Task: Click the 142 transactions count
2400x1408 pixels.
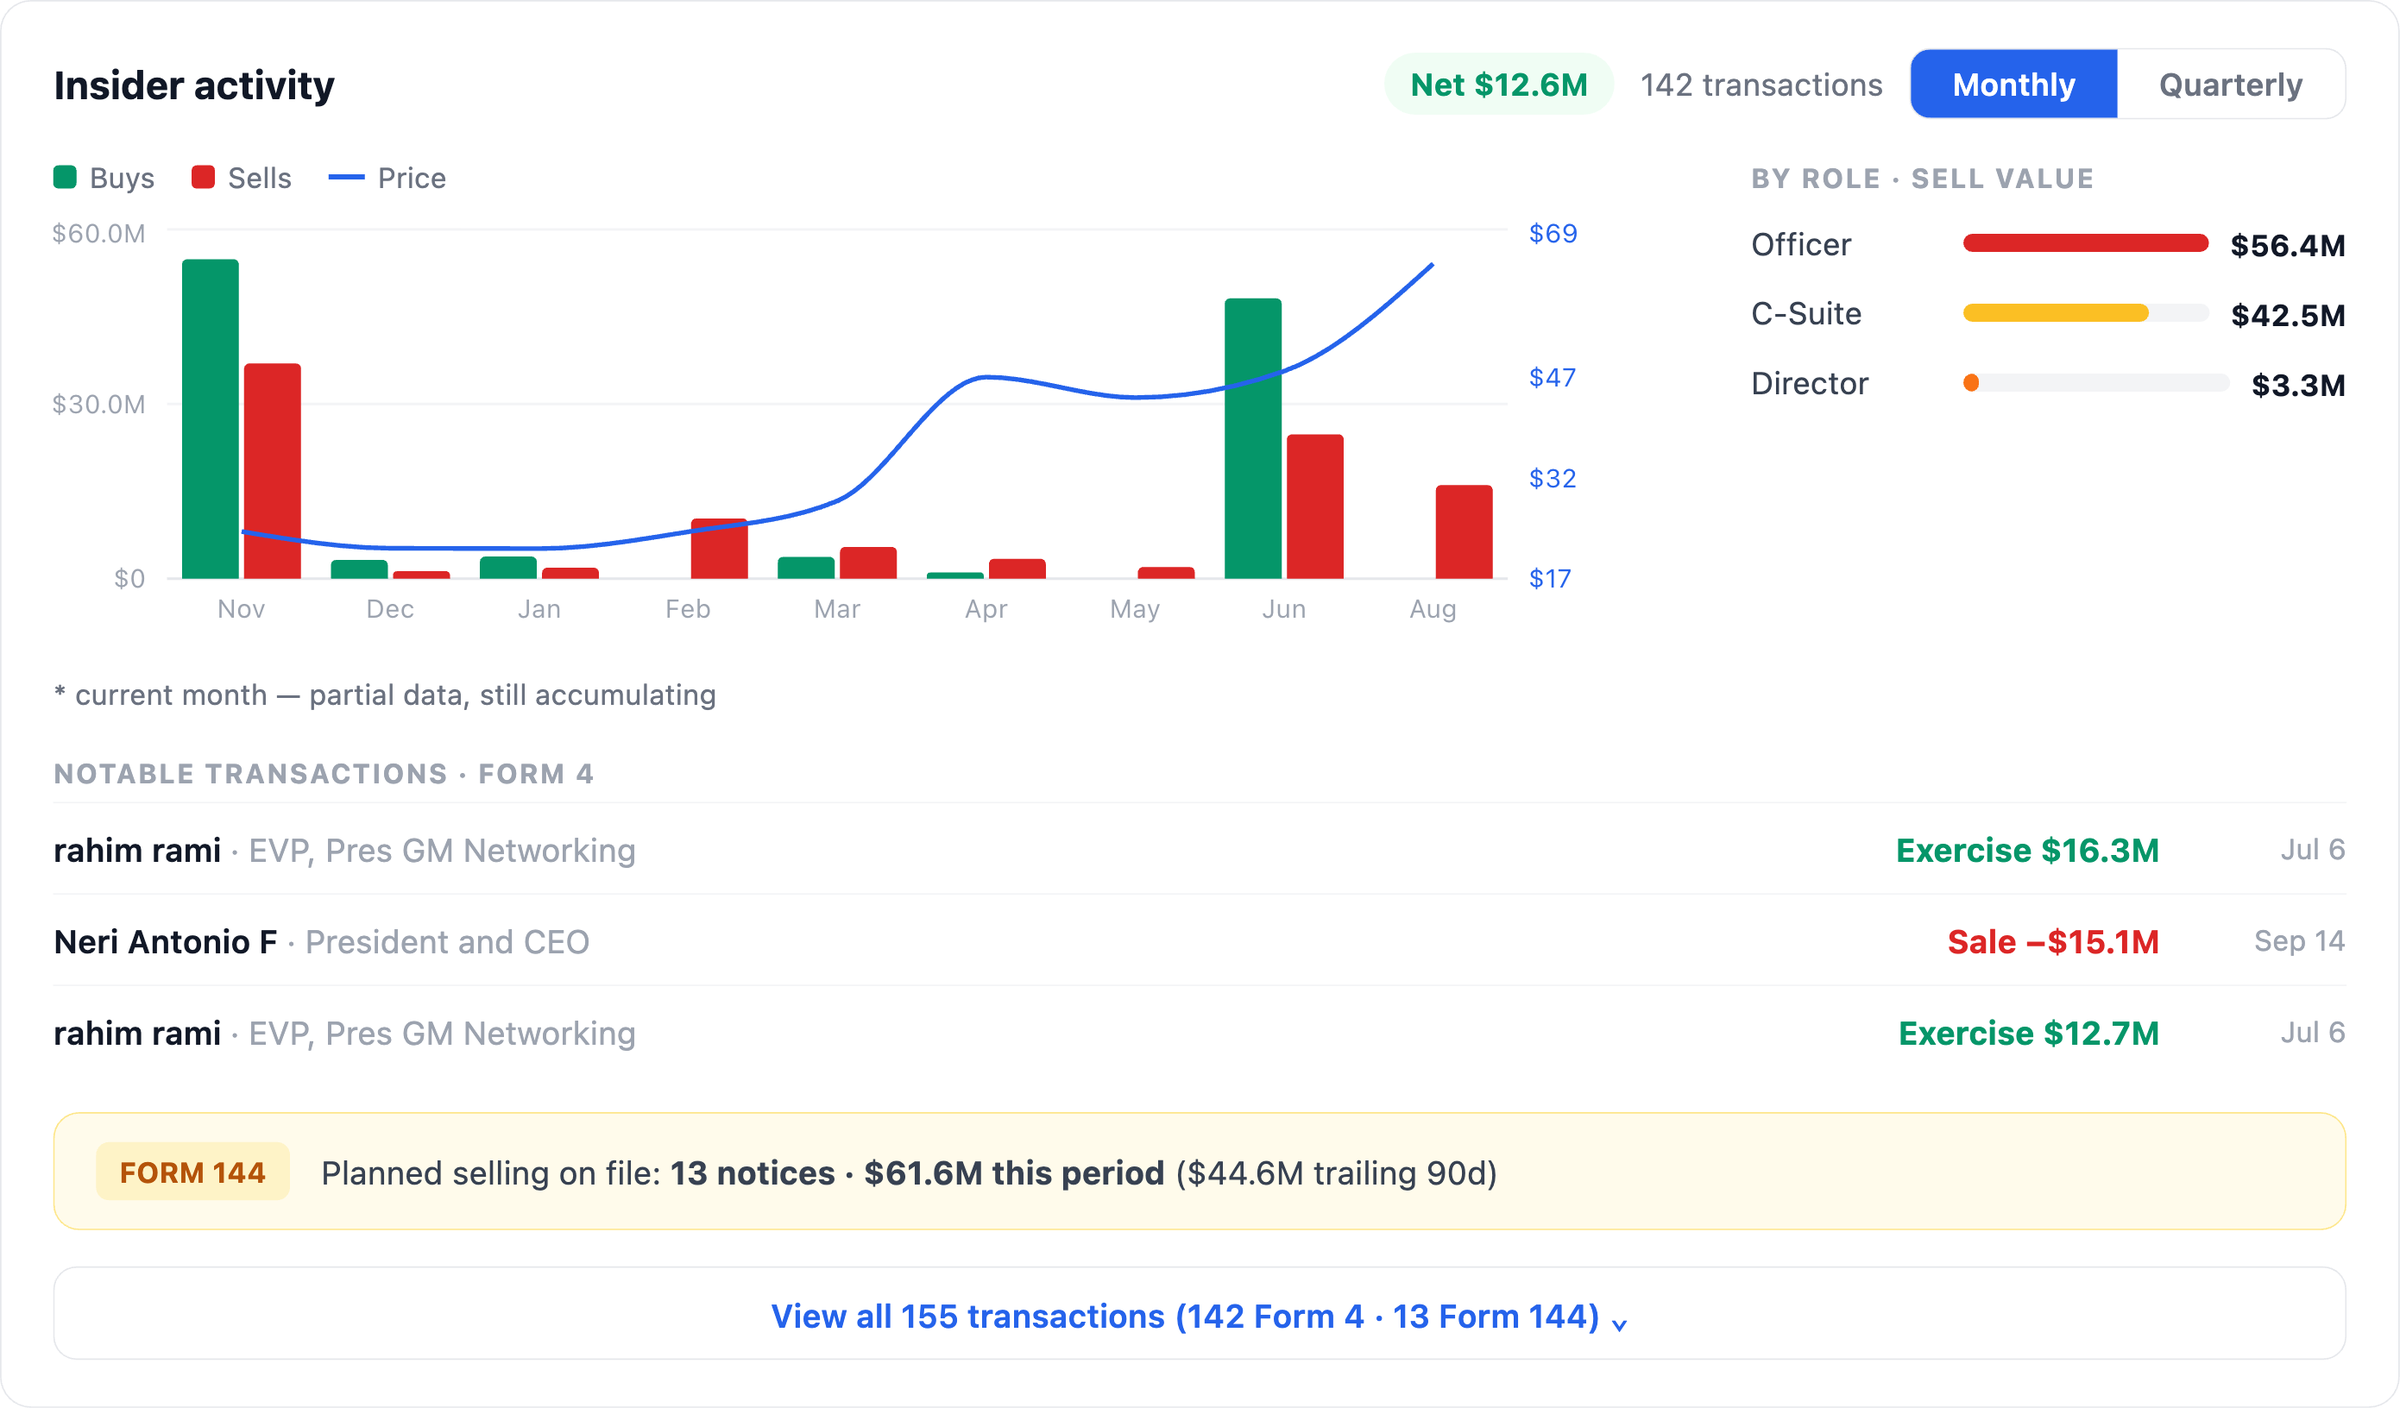Action: (1761, 84)
